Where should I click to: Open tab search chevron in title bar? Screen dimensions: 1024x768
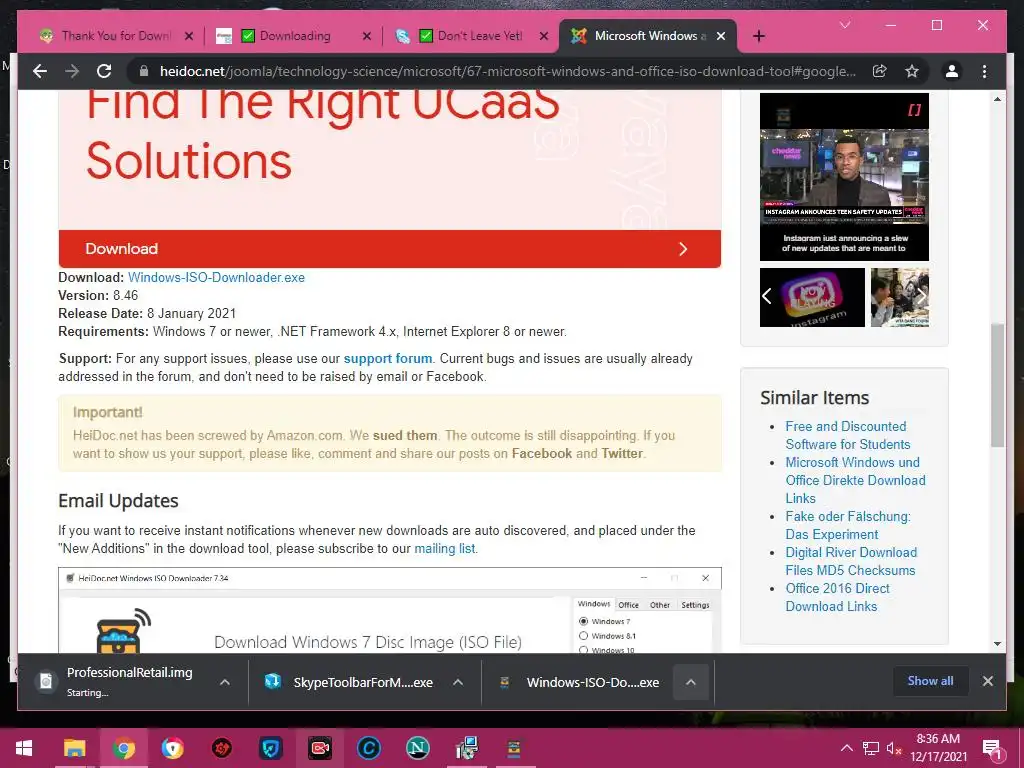[845, 25]
